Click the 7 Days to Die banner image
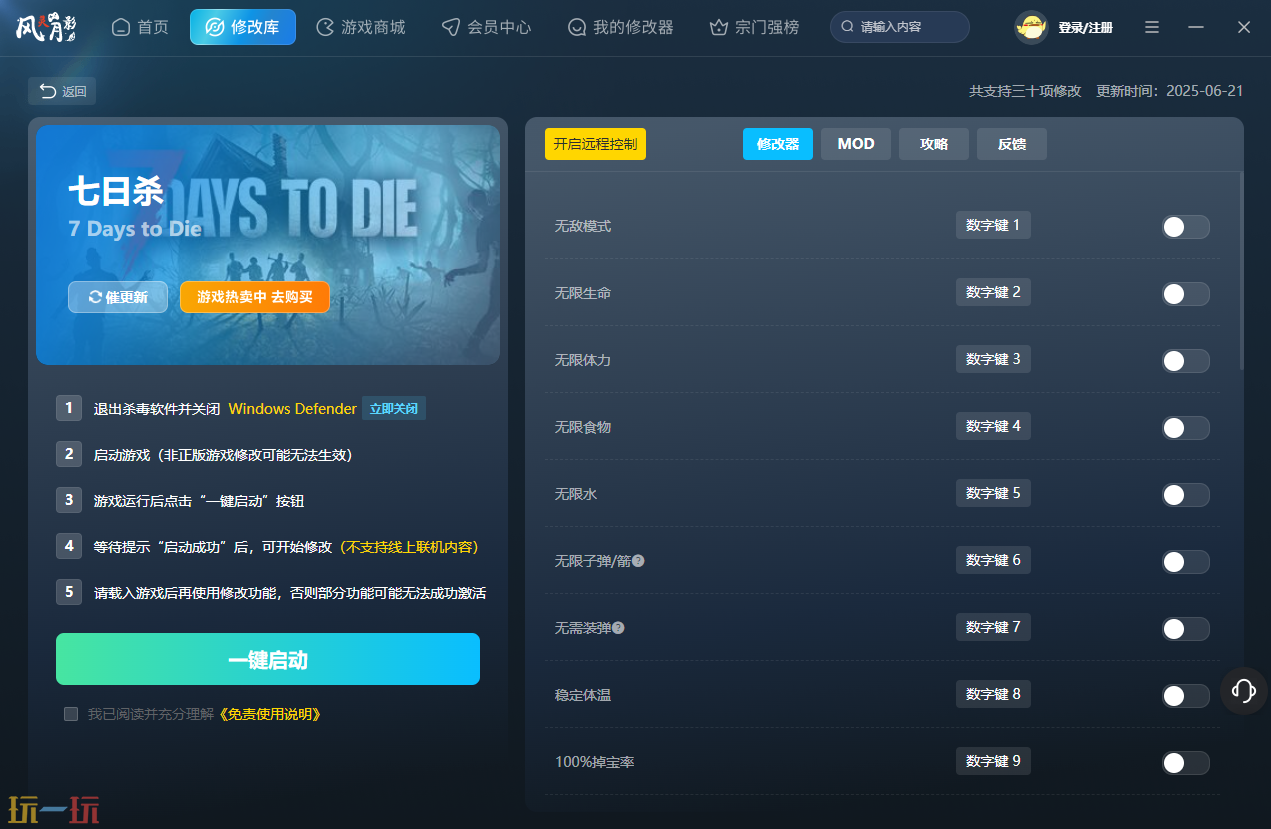The image size is (1271, 829). pyautogui.click(x=268, y=245)
